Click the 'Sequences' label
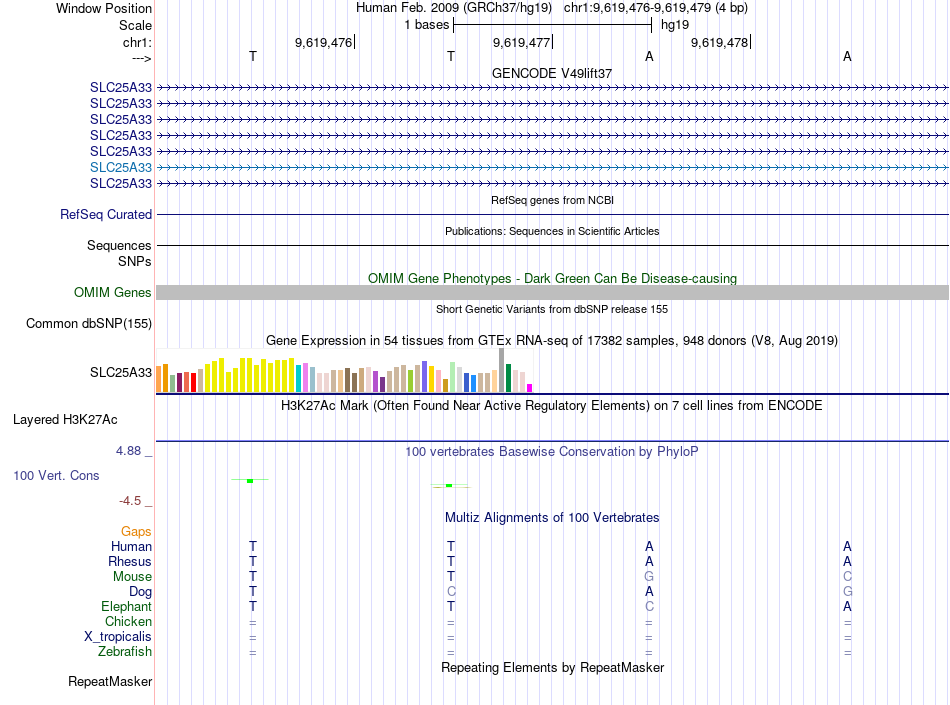 pyautogui.click(x=119, y=245)
